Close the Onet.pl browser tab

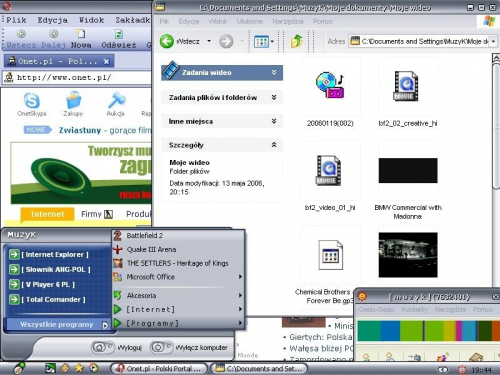pyautogui.click(x=106, y=61)
